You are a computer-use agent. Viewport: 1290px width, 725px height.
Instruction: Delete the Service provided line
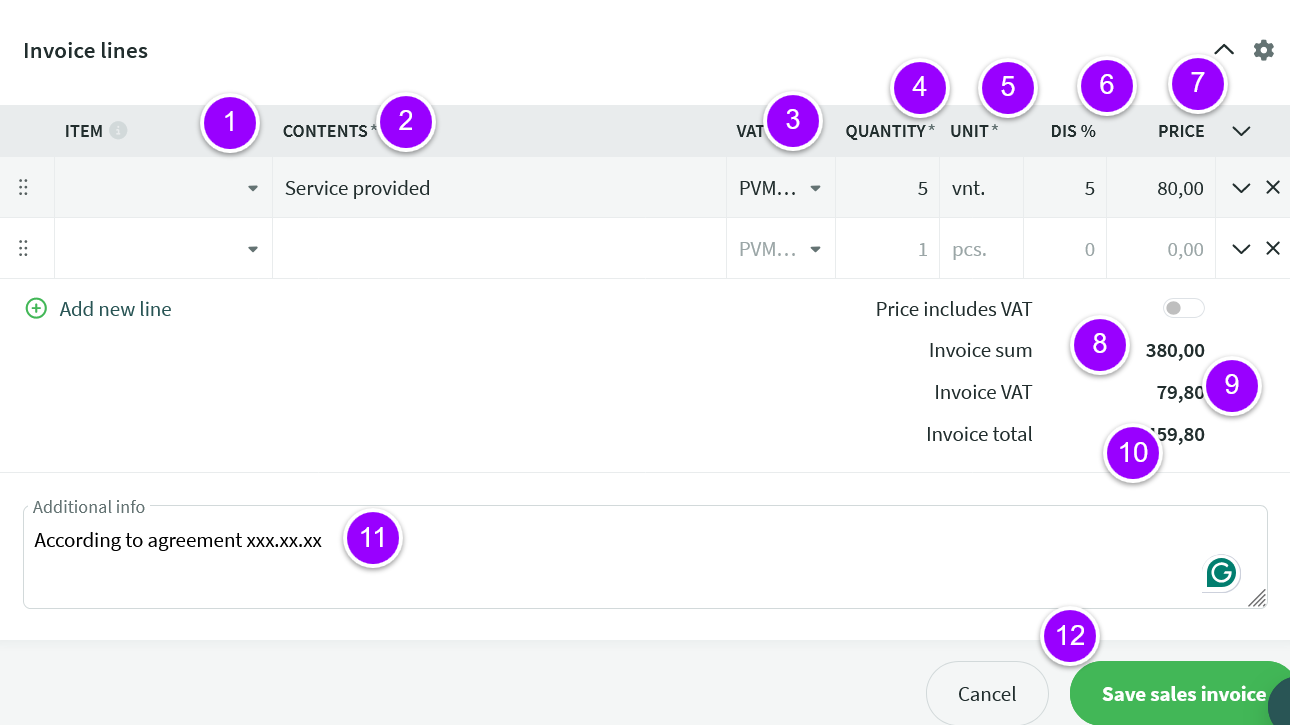1273,188
